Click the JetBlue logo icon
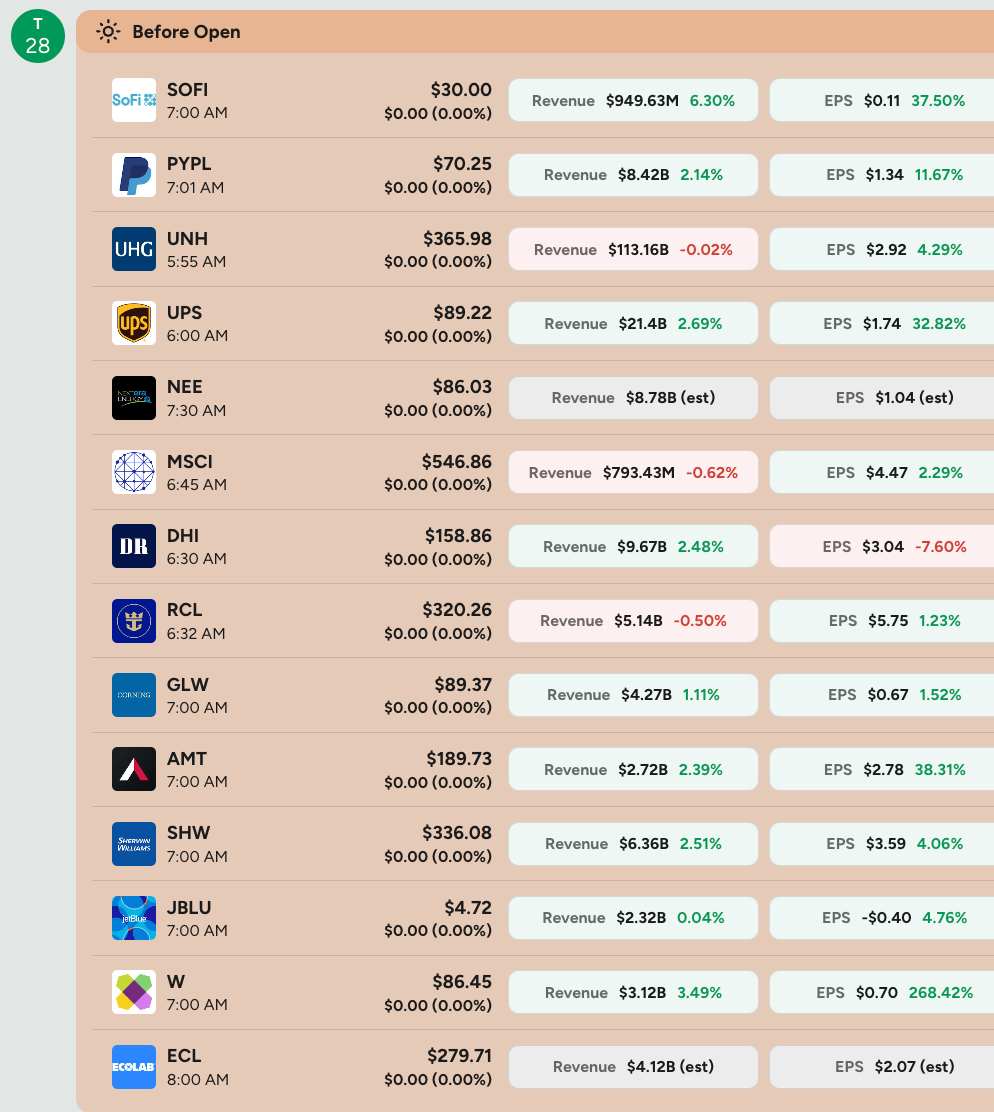994x1112 pixels. 134,918
